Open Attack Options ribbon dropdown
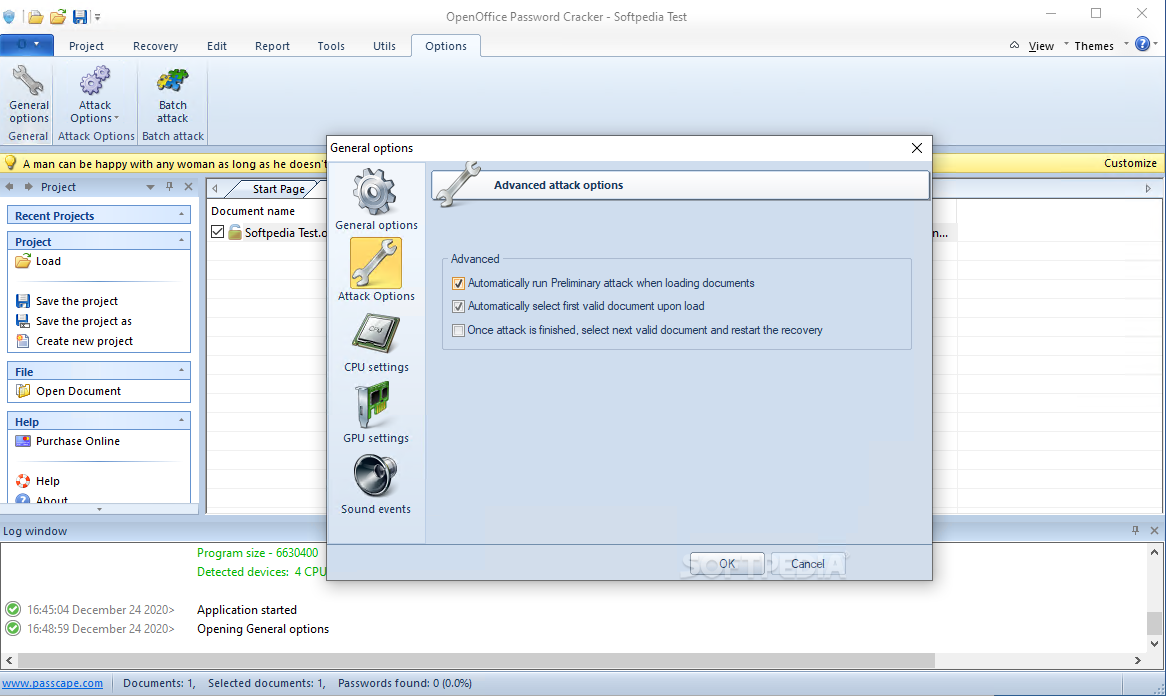 click(95, 95)
